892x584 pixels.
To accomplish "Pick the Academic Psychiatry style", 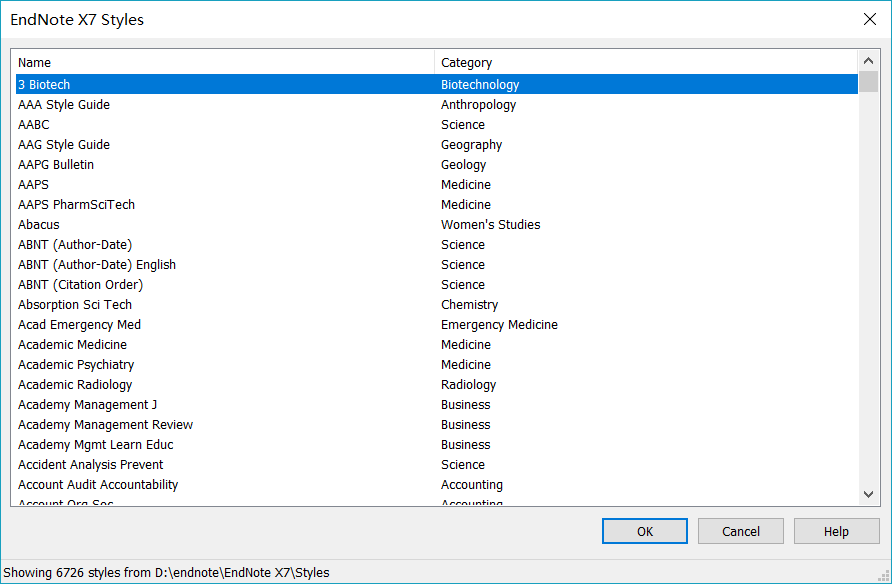I will pyautogui.click(x=436, y=365).
